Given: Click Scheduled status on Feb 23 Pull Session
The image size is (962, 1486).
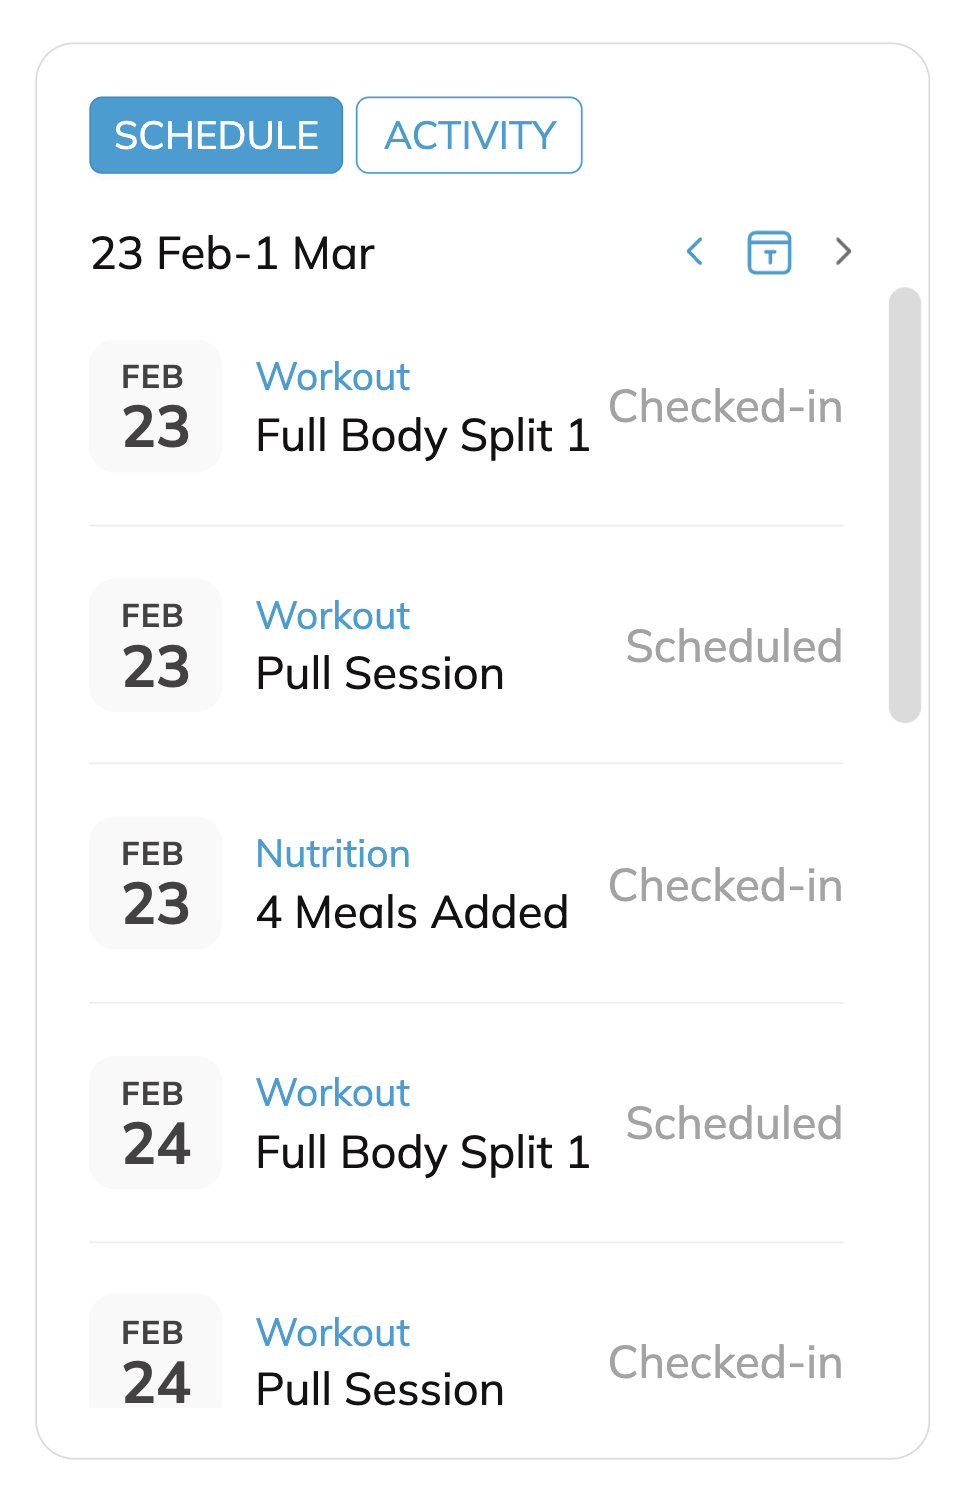Looking at the screenshot, I should pyautogui.click(x=733, y=646).
